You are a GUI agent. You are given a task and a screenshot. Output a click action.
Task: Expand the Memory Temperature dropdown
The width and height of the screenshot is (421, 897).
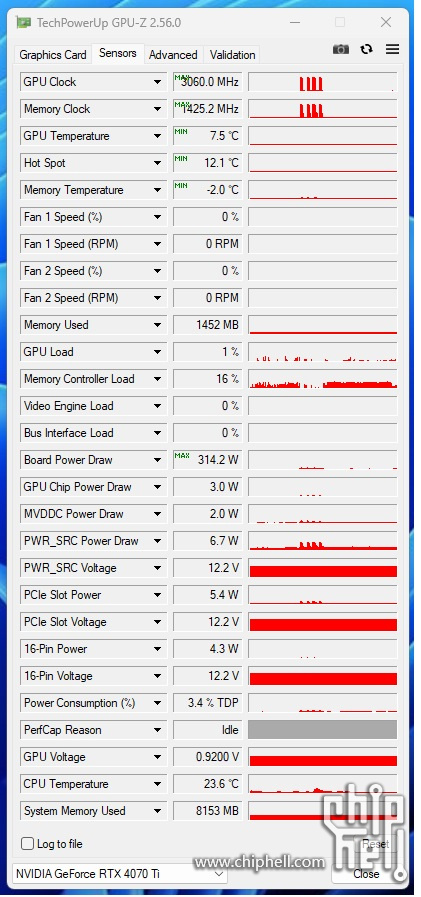pos(157,190)
